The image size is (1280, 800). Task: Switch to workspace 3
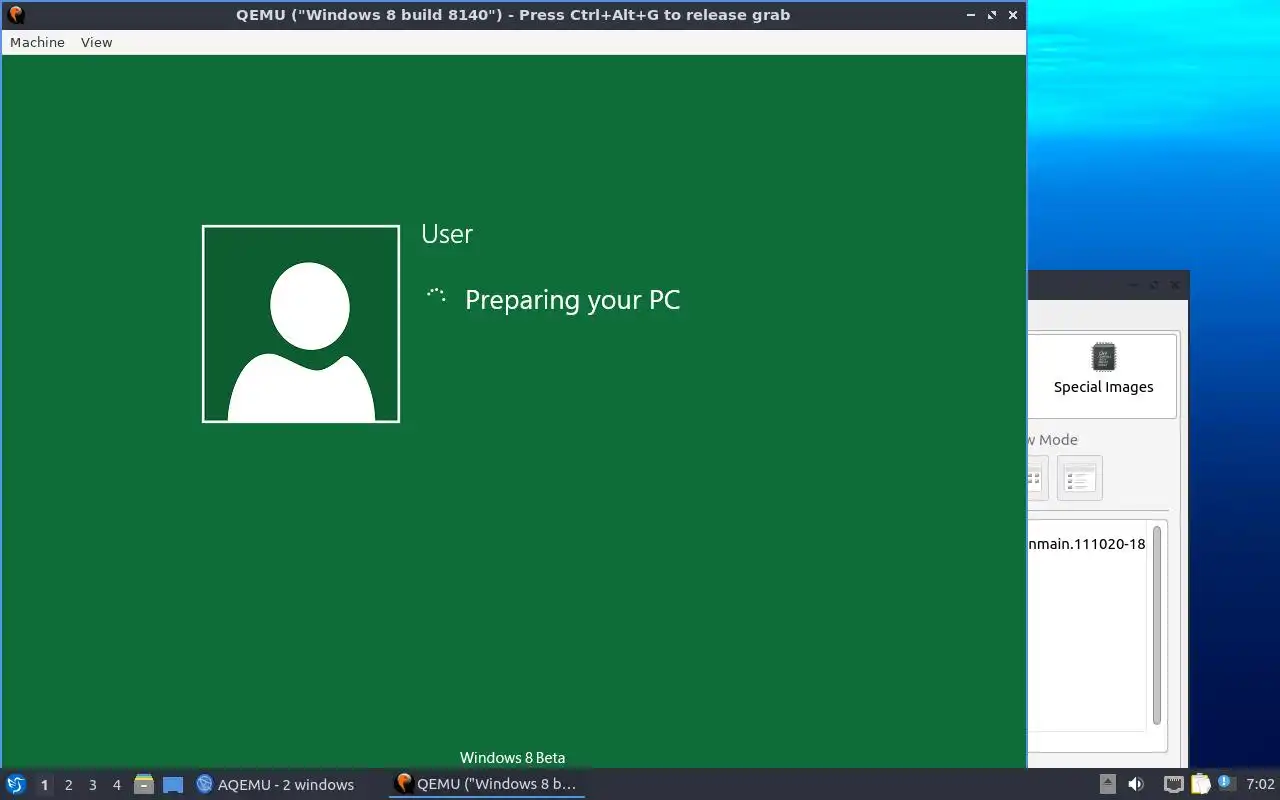click(x=92, y=785)
